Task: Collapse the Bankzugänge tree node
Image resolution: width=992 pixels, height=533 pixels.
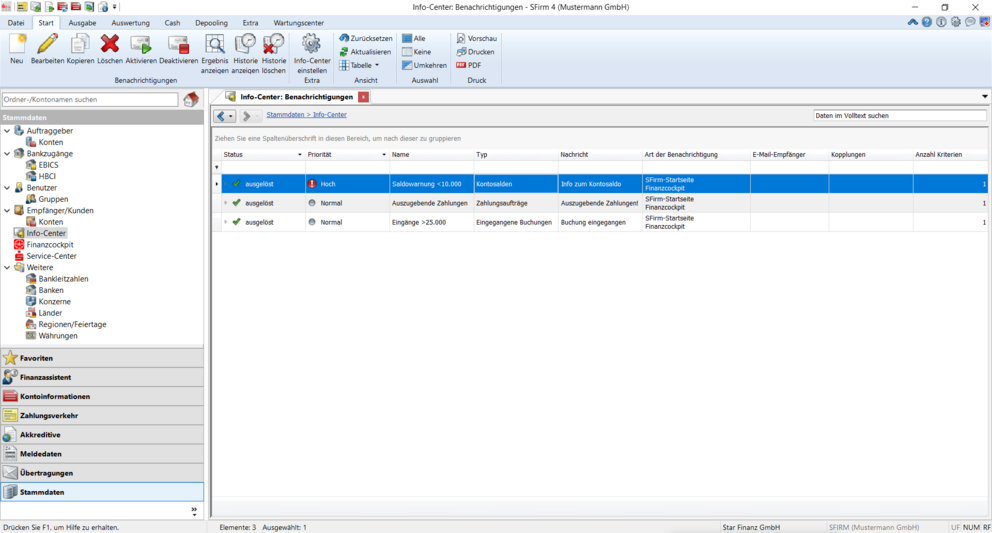Action: pyautogui.click(x=8, y=154)
